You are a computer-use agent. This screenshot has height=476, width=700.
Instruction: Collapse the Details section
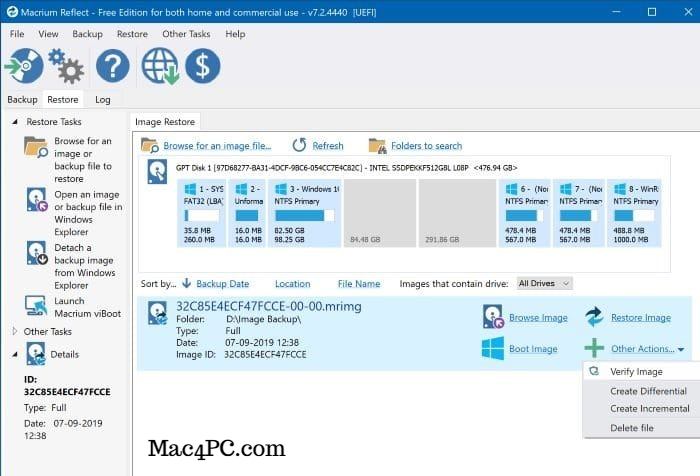tap(15, 354)
